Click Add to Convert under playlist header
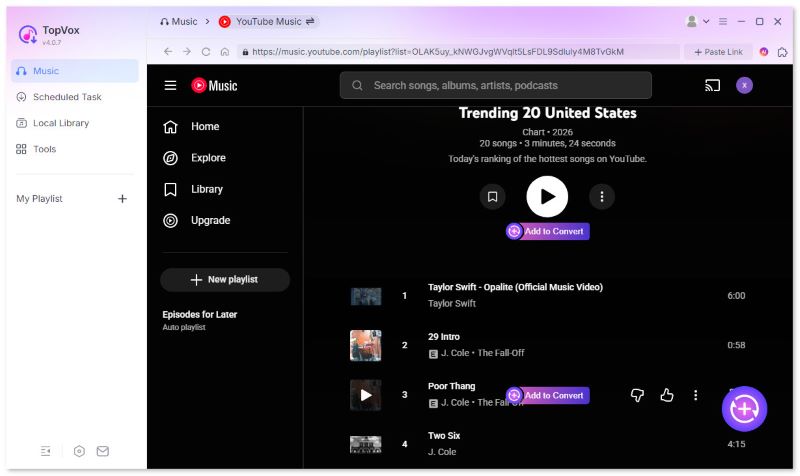The image size is (800, 476). pos(548,231)
